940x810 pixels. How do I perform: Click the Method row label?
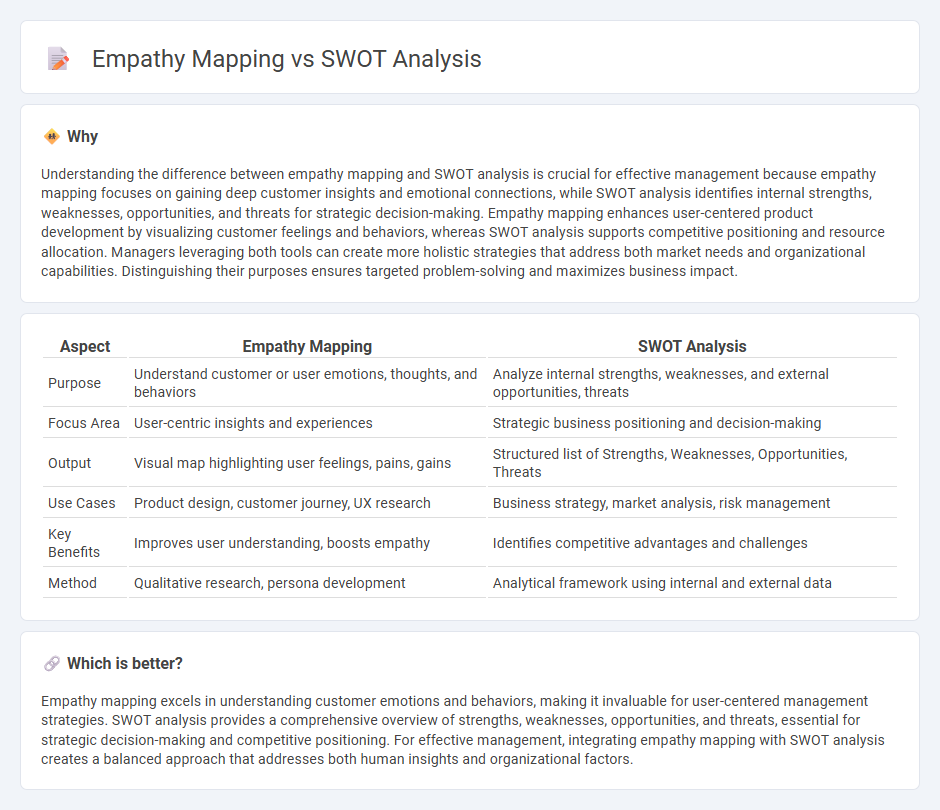tap(70, 583)
